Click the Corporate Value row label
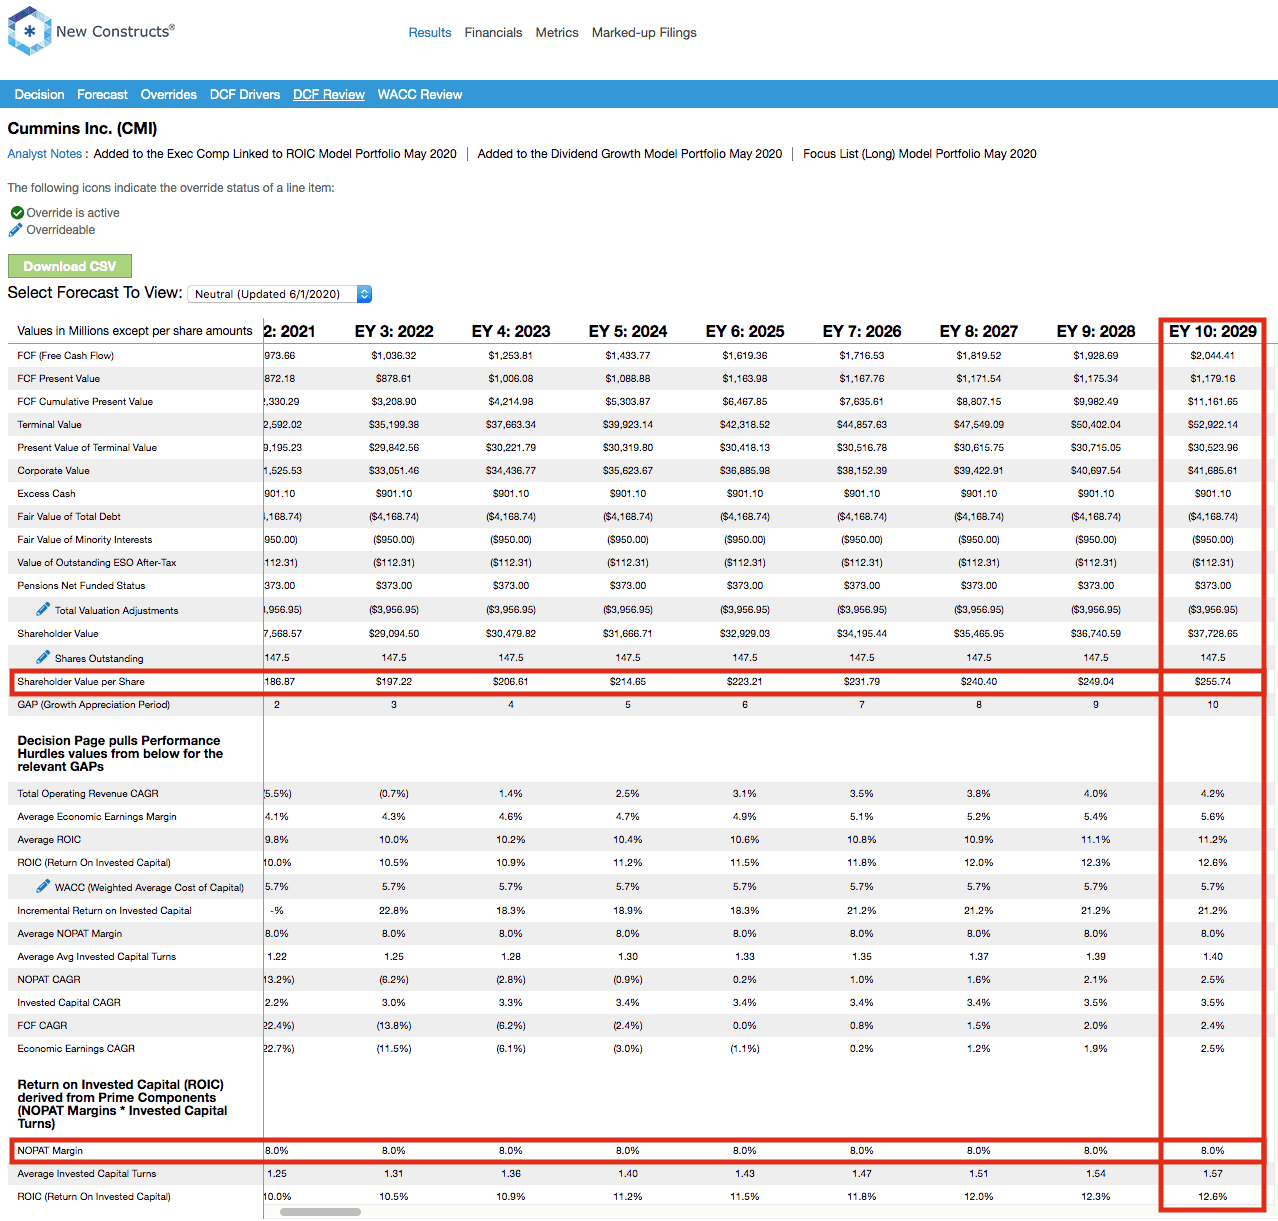Viewport: 1278px width, 1221px height. [x=54, y=471]
